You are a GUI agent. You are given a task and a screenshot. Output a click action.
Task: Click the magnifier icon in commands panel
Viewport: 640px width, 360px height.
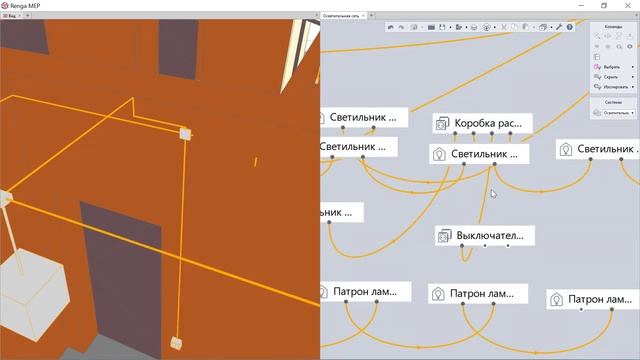(x=619, y=47)
